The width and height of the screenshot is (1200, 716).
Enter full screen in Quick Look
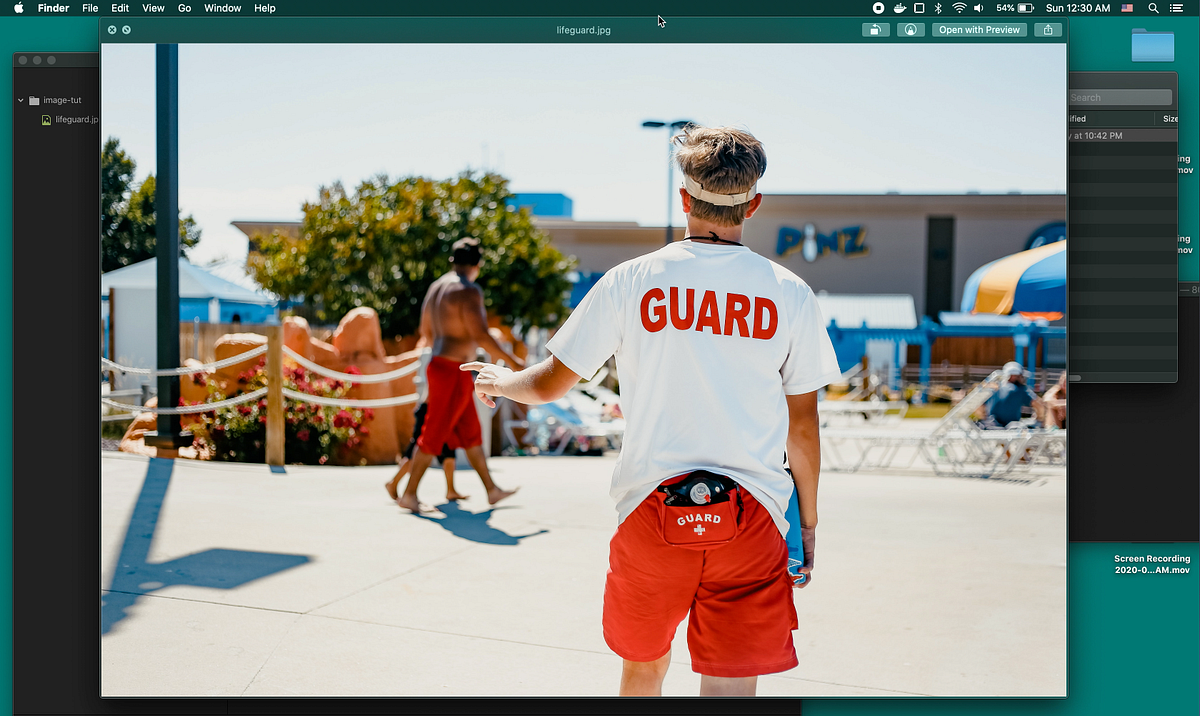point(126,29)
